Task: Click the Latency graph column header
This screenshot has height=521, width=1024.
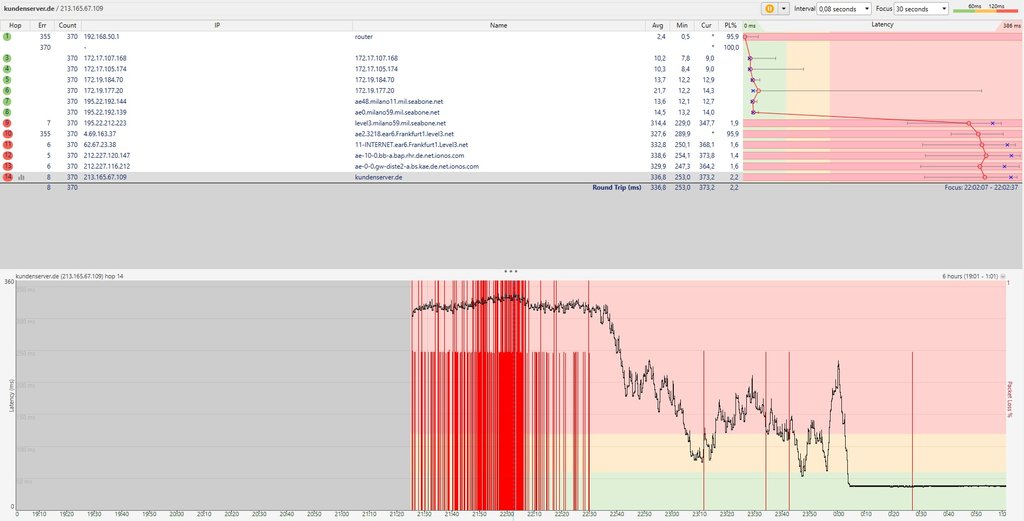Action: click(x=882, y=25)
